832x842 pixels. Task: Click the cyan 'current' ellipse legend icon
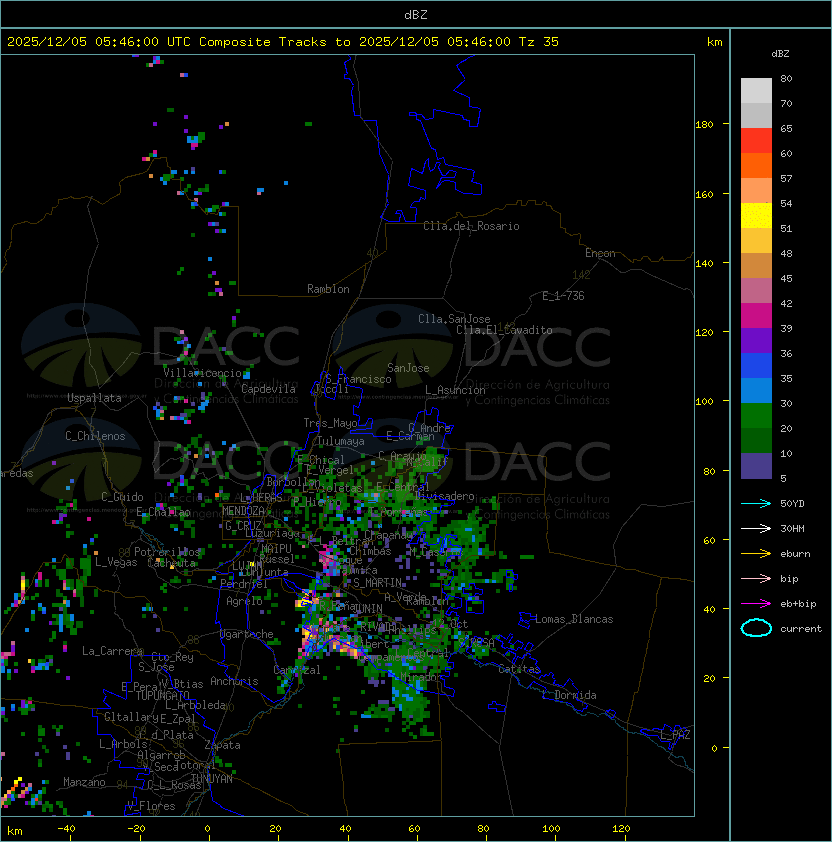point(756,628)
